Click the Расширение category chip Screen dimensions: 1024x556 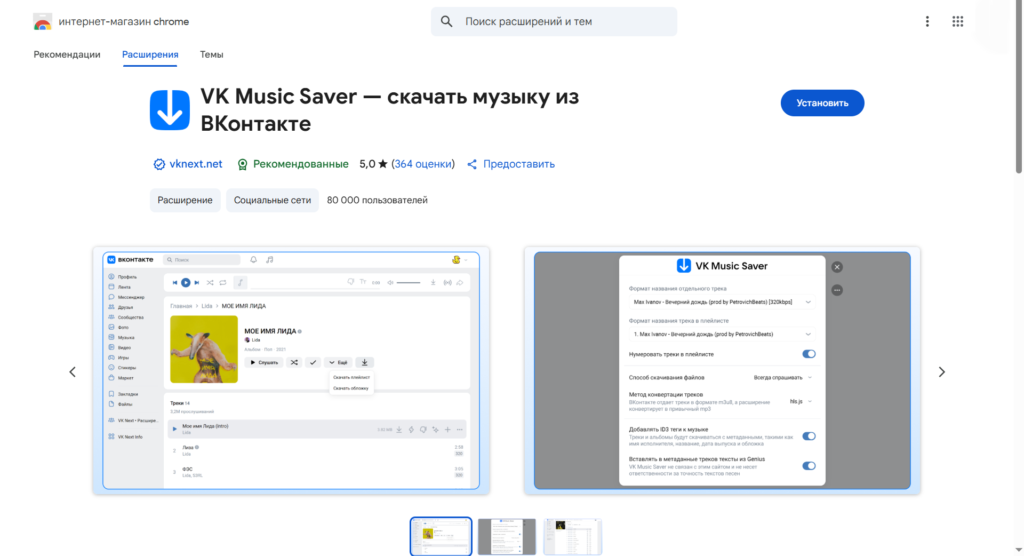[185, 201]
